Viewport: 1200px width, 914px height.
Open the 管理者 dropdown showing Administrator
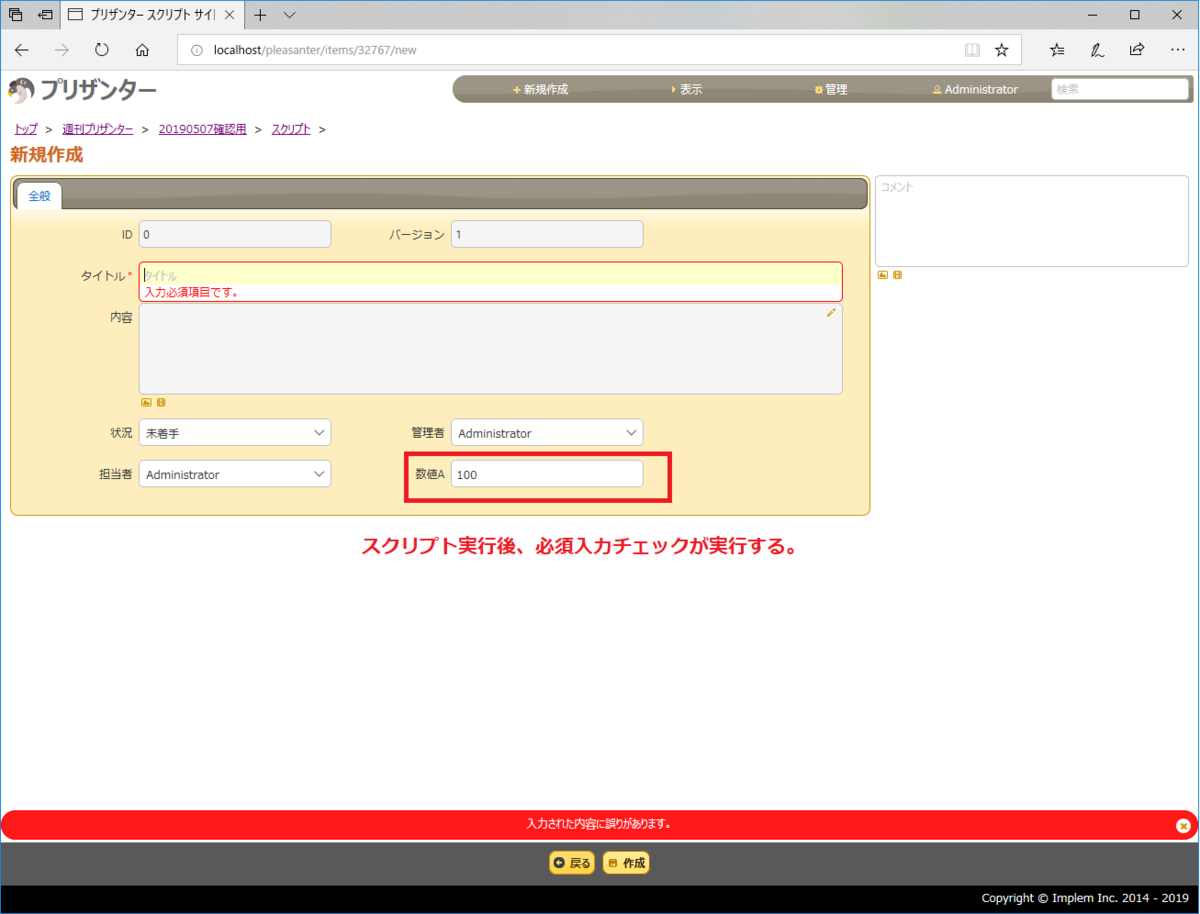point(546,432)
